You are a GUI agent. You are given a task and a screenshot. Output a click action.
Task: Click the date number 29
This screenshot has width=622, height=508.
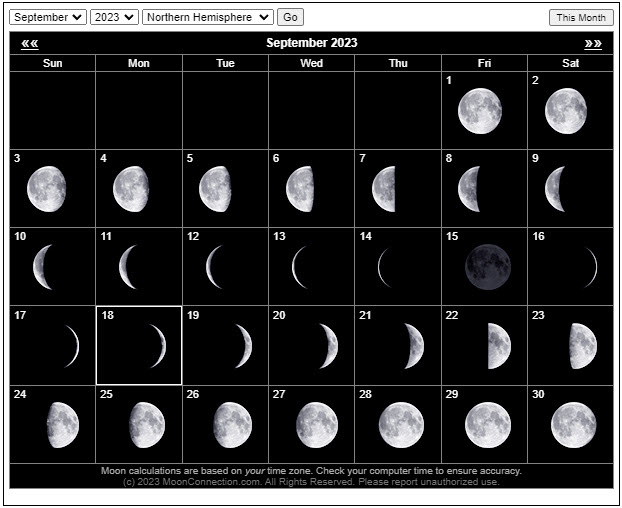click(452, 394)
